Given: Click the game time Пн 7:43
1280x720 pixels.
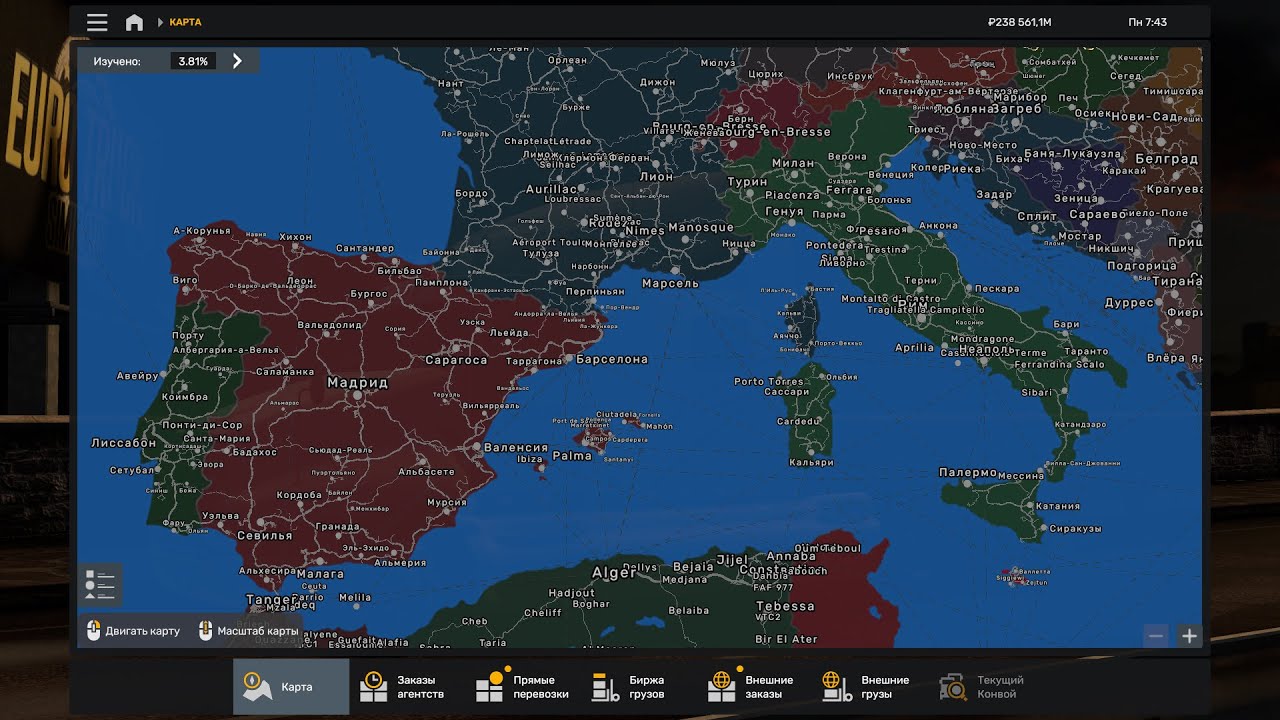Looking at the screenshot, I should [x=1147, y=22].
